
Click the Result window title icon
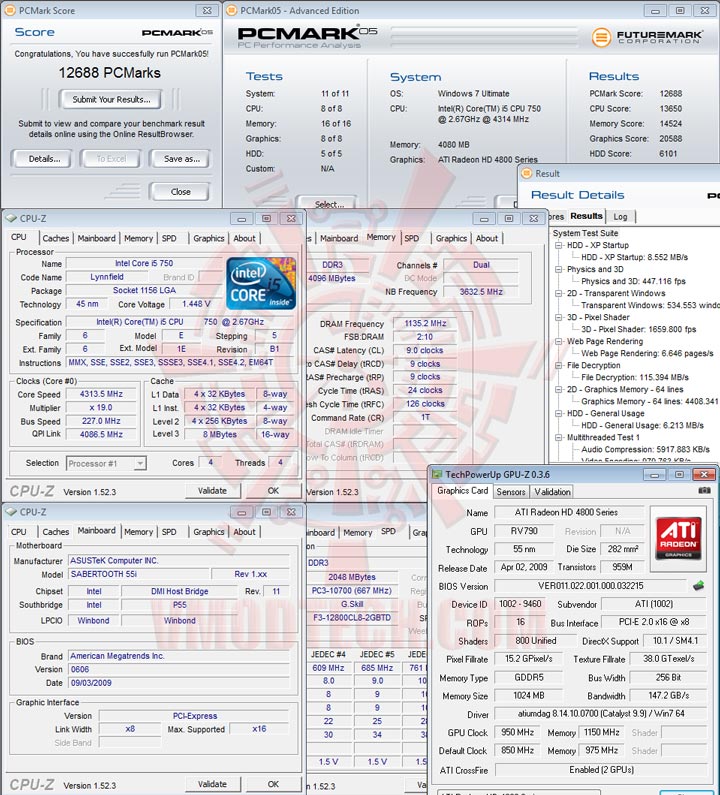[x=527, y=173]
